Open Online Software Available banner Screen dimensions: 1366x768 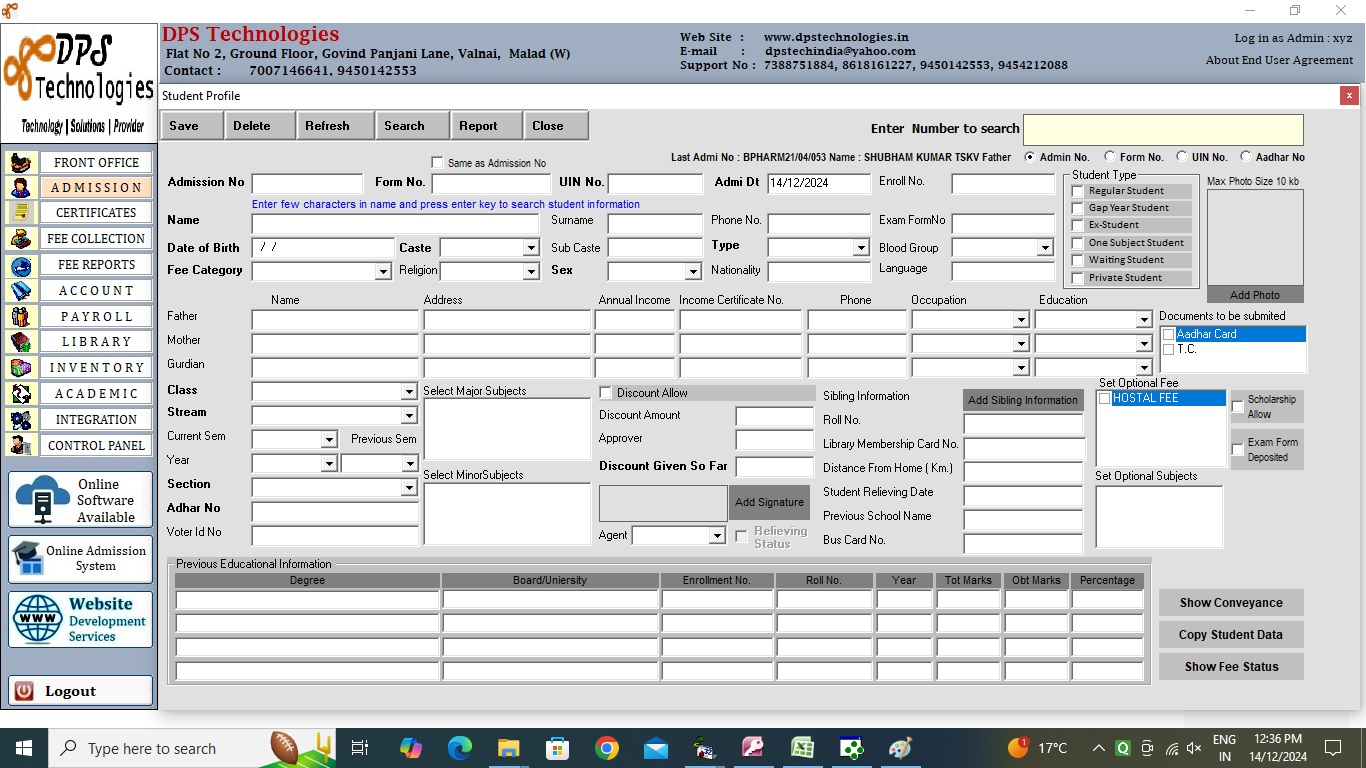[81, 500]
